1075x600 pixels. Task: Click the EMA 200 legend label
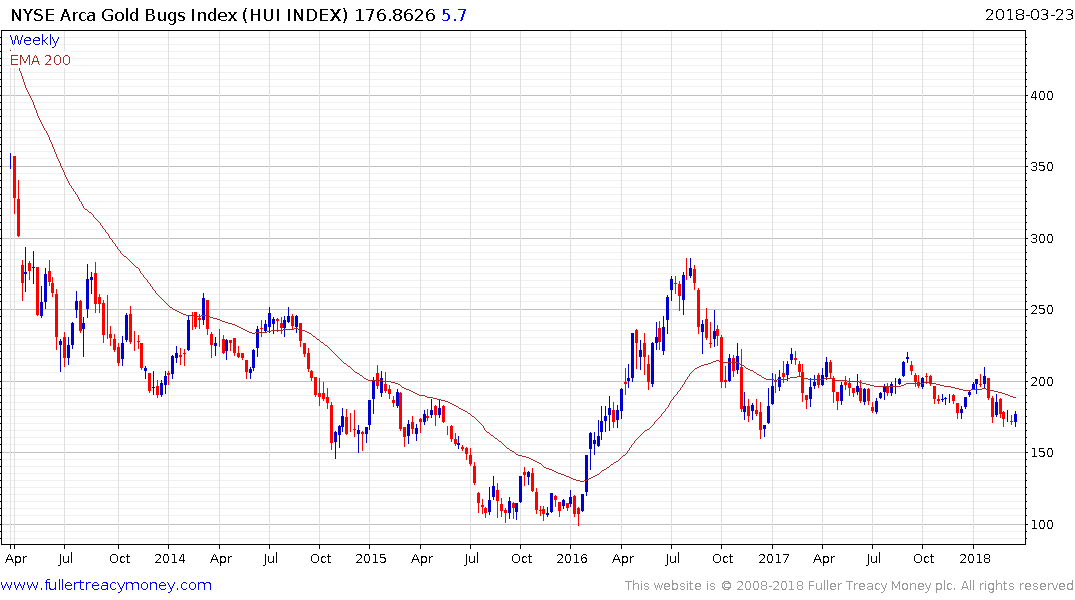[40, 60]
